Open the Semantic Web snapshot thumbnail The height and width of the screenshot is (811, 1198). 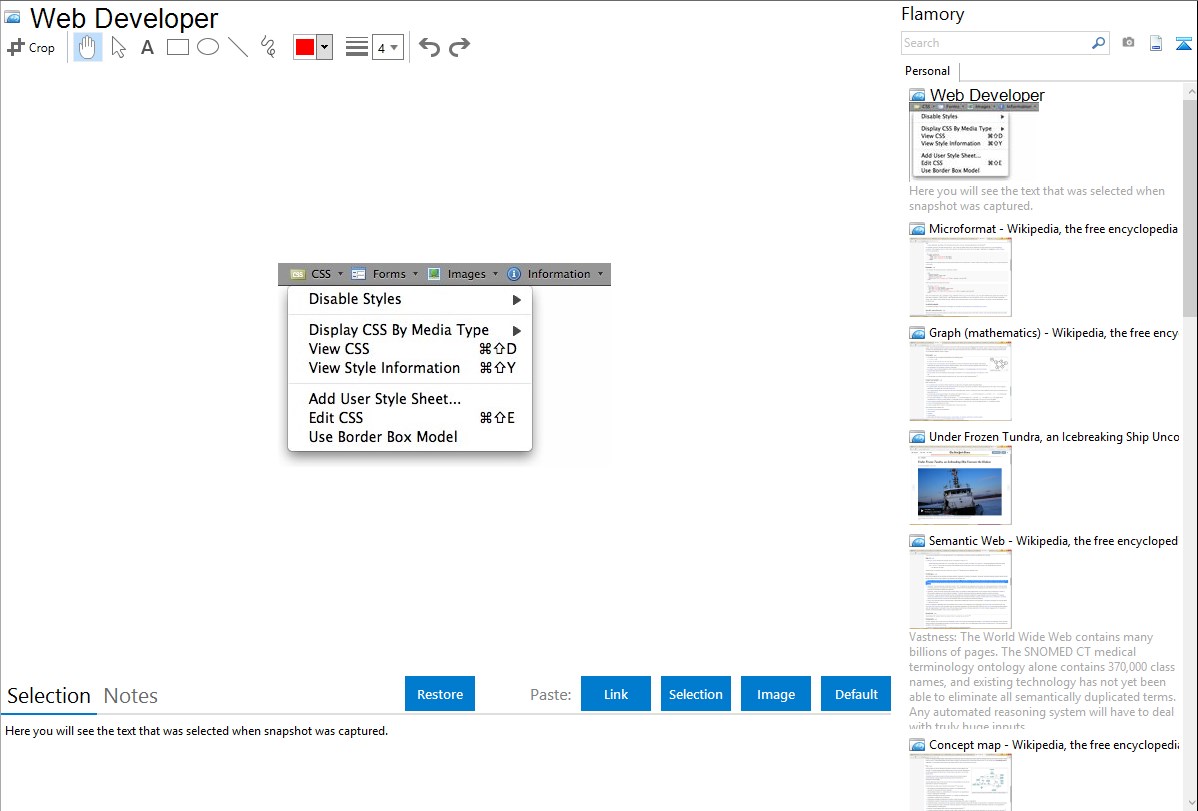960,589
